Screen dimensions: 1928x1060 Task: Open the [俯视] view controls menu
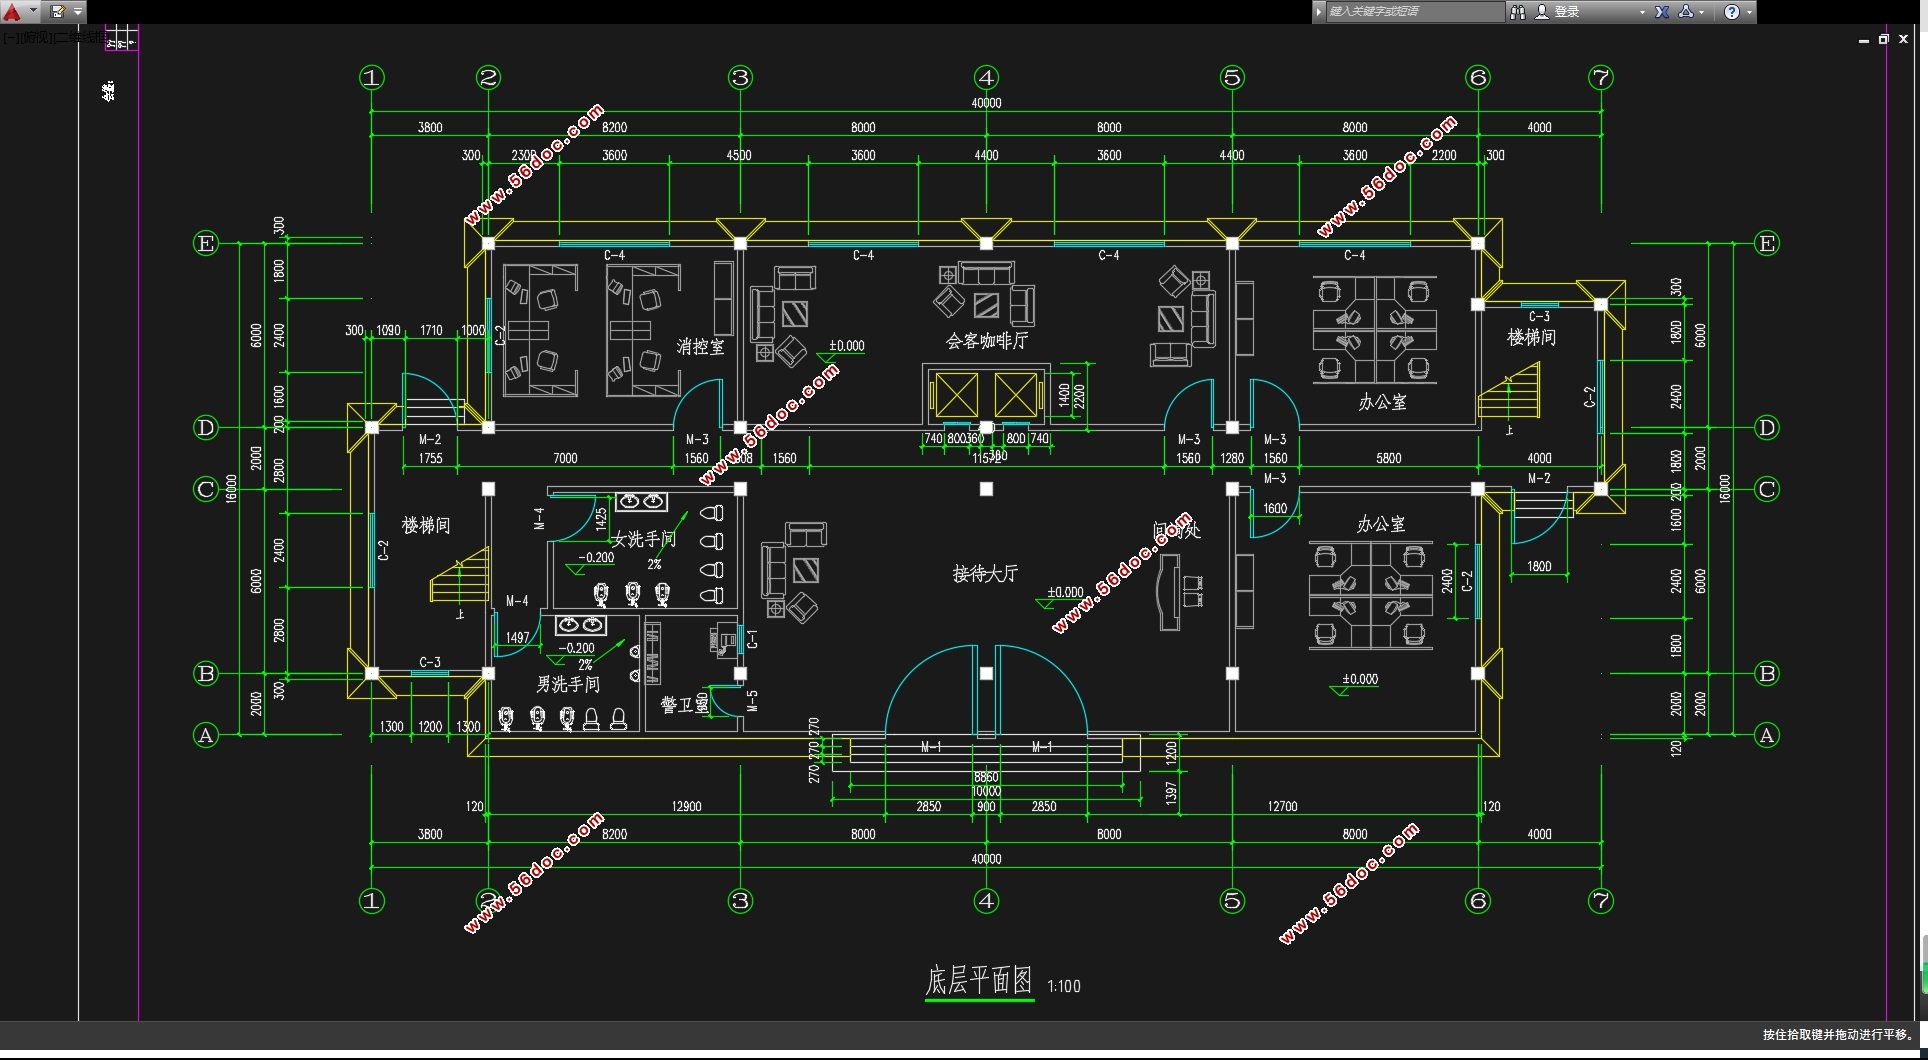pyautogui.click(x=34, y=38)
